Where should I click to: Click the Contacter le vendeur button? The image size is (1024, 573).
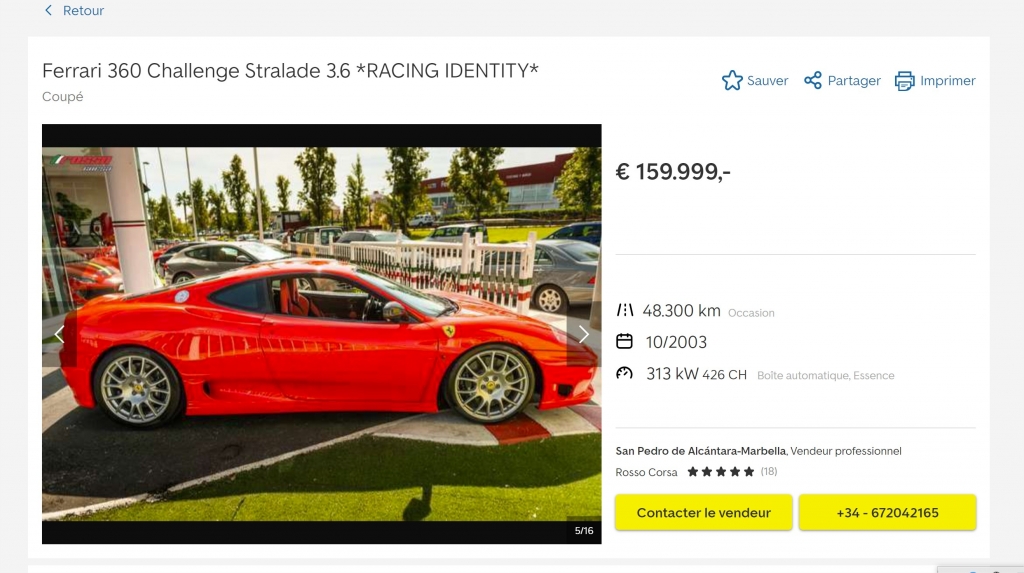(703, 513)
